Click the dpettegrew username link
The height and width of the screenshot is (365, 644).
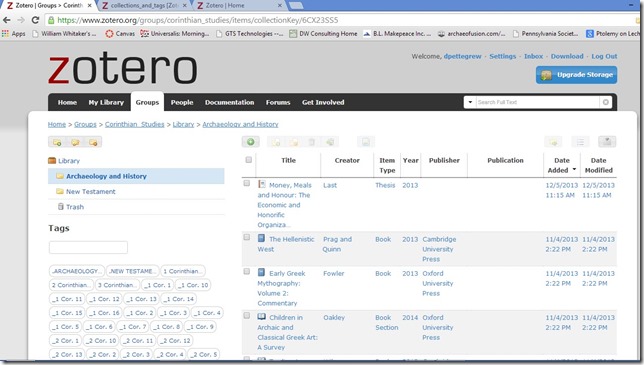click(462, 56)
